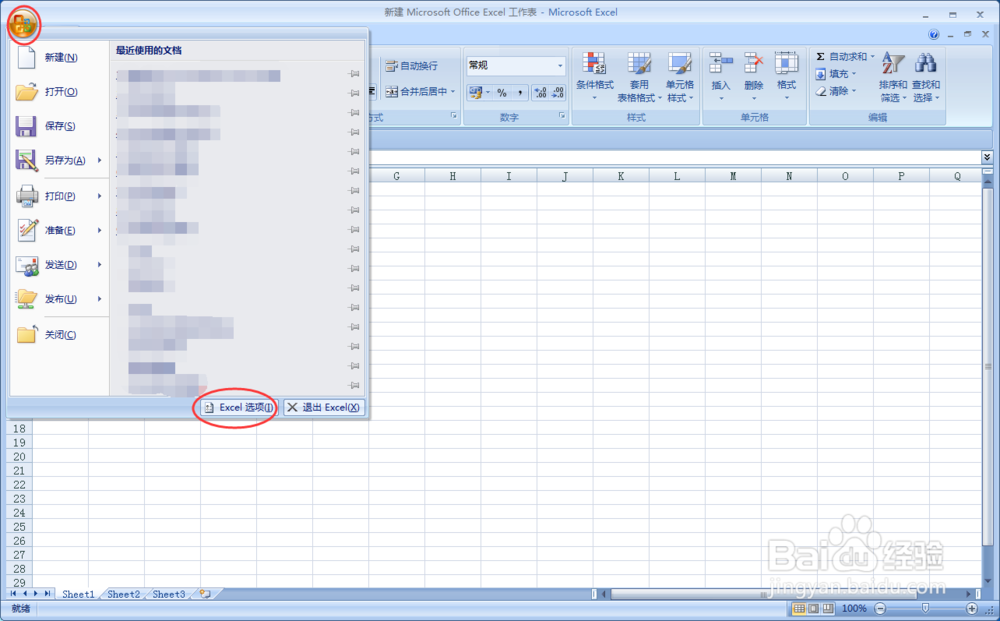Viewport: 1000px width, 621px height.
Task: Open the 合并后居中 dropdown arrow
Action: (x=453, y=92)
